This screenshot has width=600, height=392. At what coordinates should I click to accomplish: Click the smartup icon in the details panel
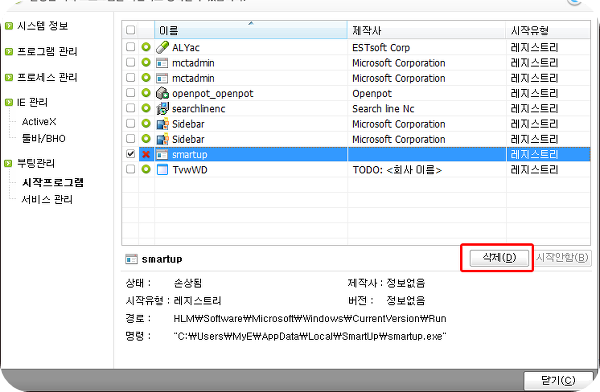[131, 259]
